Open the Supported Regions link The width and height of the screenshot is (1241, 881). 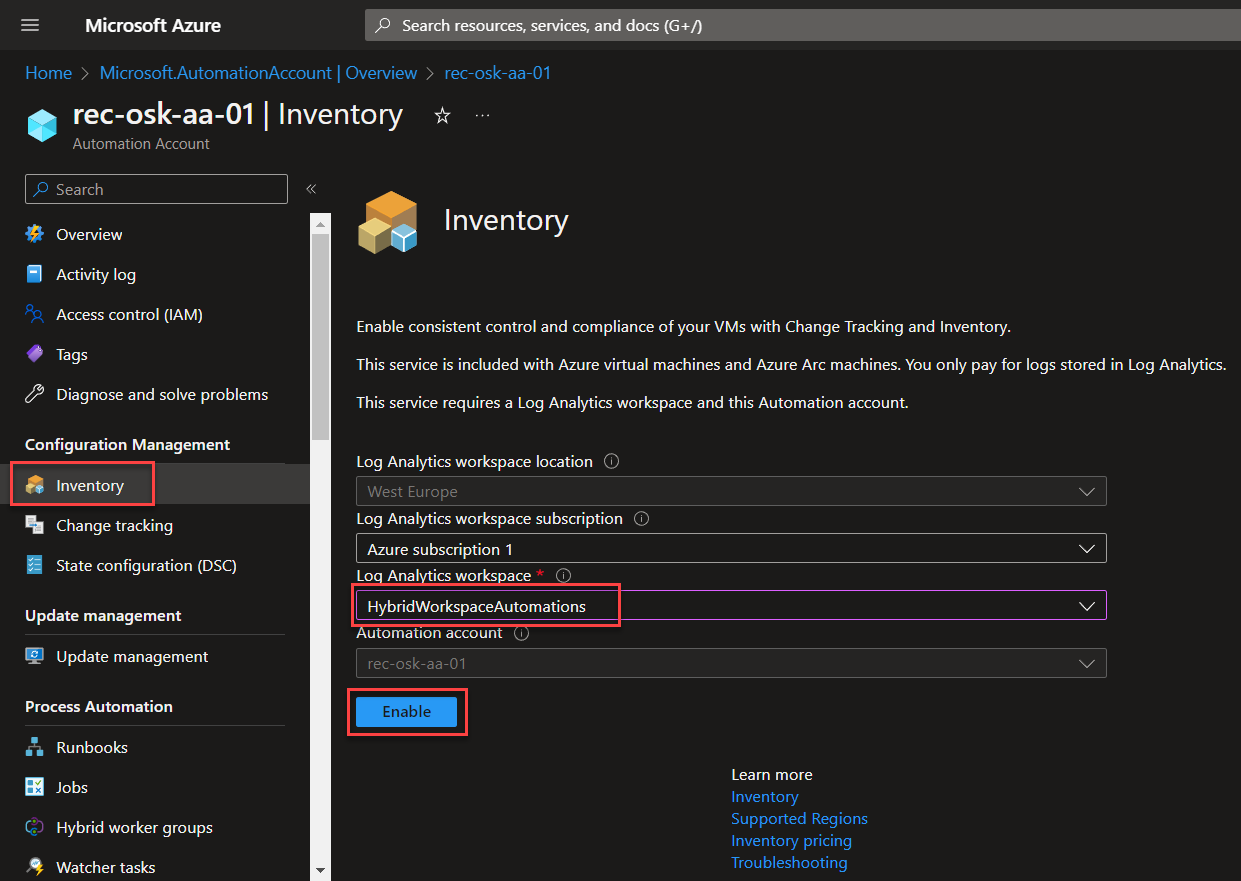799,818
